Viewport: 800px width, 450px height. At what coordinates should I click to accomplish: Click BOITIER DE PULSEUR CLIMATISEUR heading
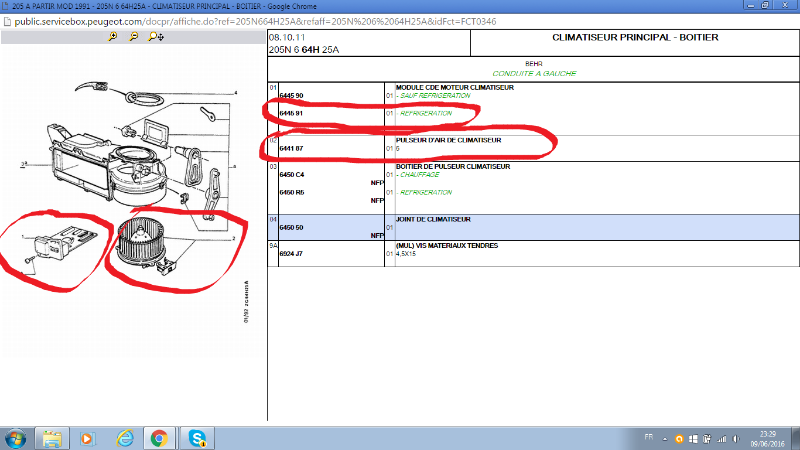[x=453, y=167]
